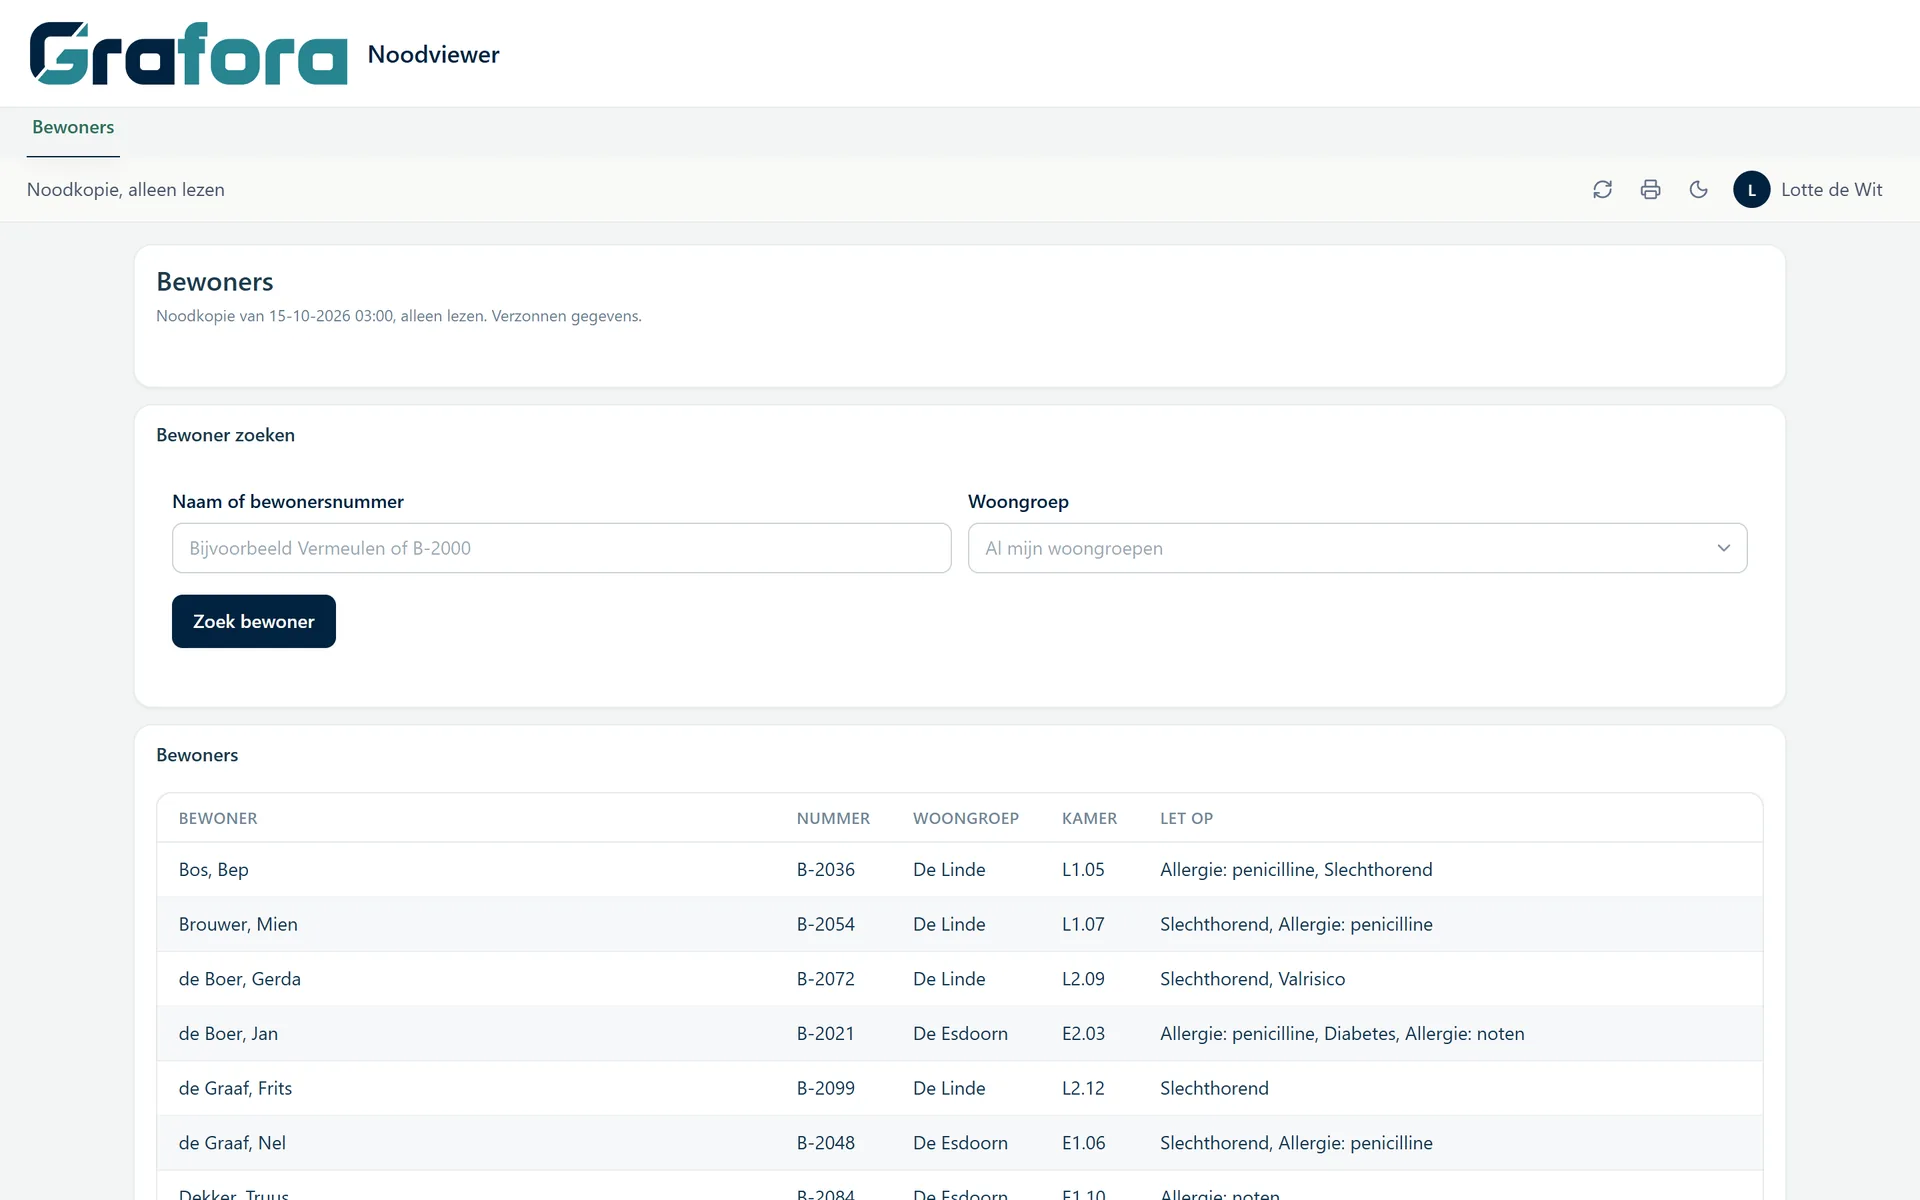Click the NUMMER column header
The width and height of the screenshot is (1920, 1200).
[x=833, y=818]
